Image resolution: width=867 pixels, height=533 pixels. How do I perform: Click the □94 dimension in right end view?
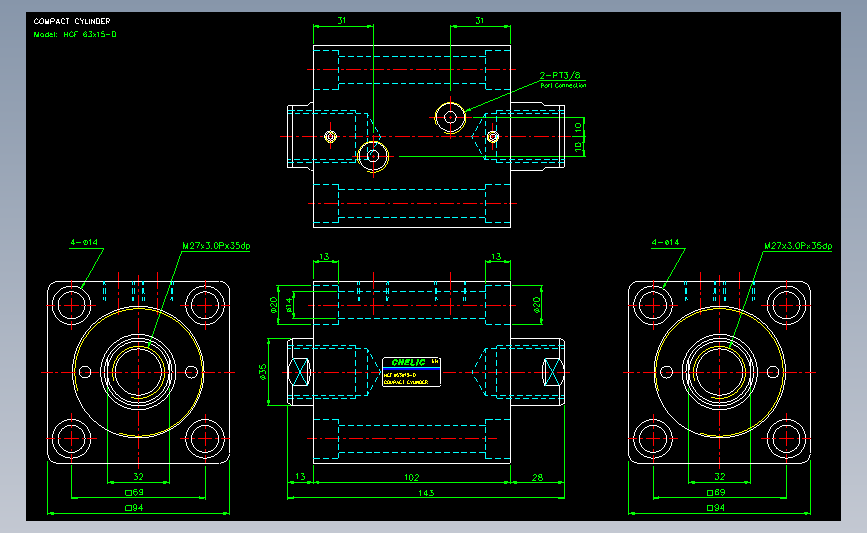pos(716,508)
